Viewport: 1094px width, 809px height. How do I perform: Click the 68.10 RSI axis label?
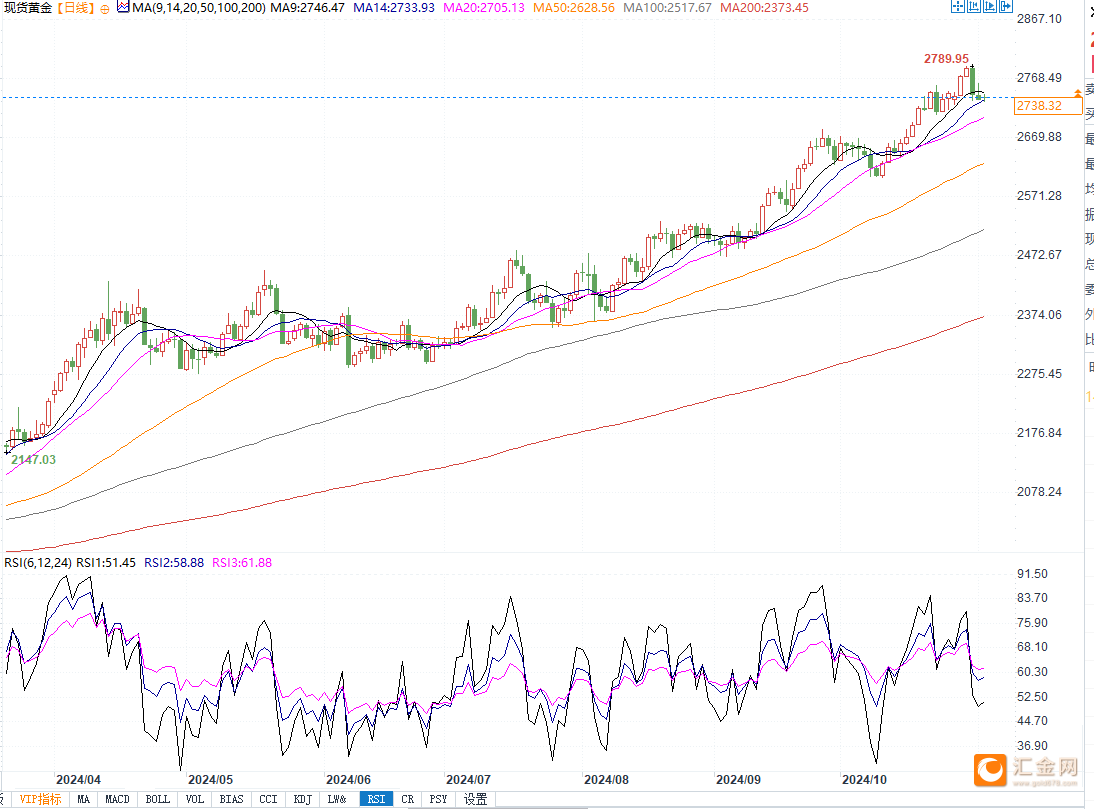1033,647
